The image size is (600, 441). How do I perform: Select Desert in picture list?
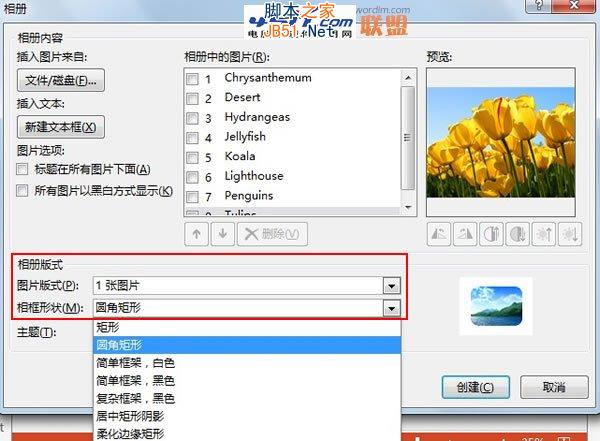click(x=242, y=98)
